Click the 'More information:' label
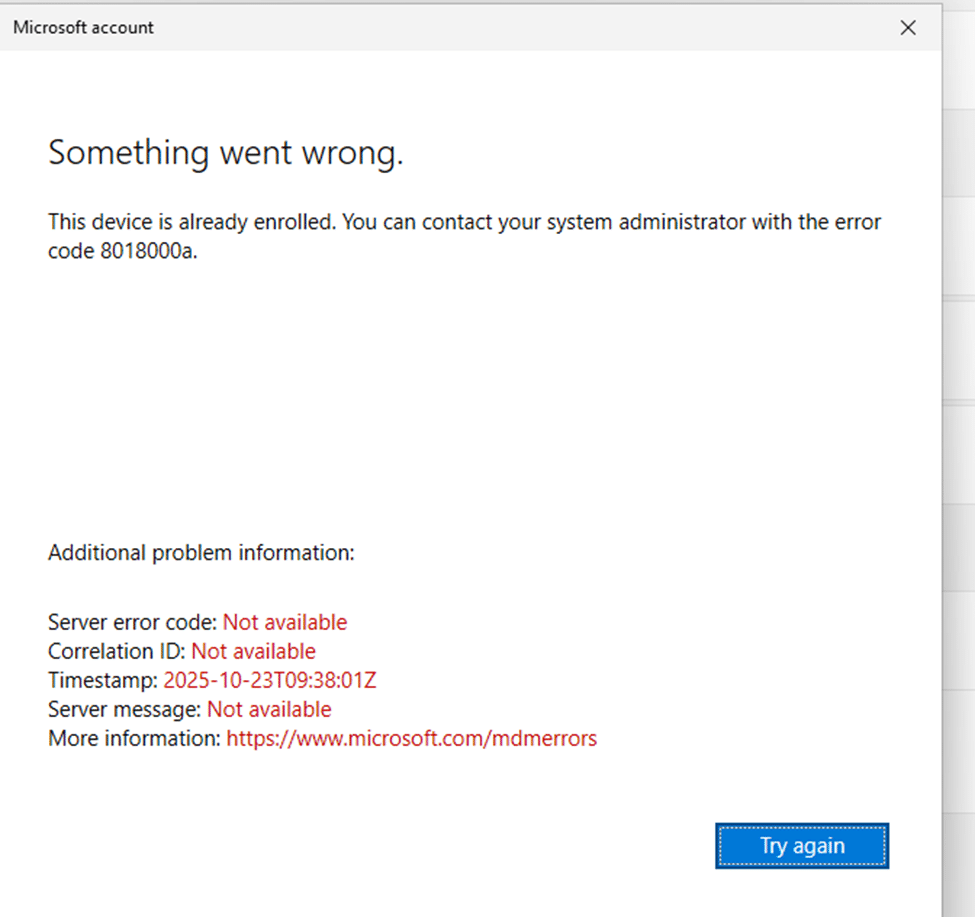Screen dimensions: 975x917 point(134,739)
